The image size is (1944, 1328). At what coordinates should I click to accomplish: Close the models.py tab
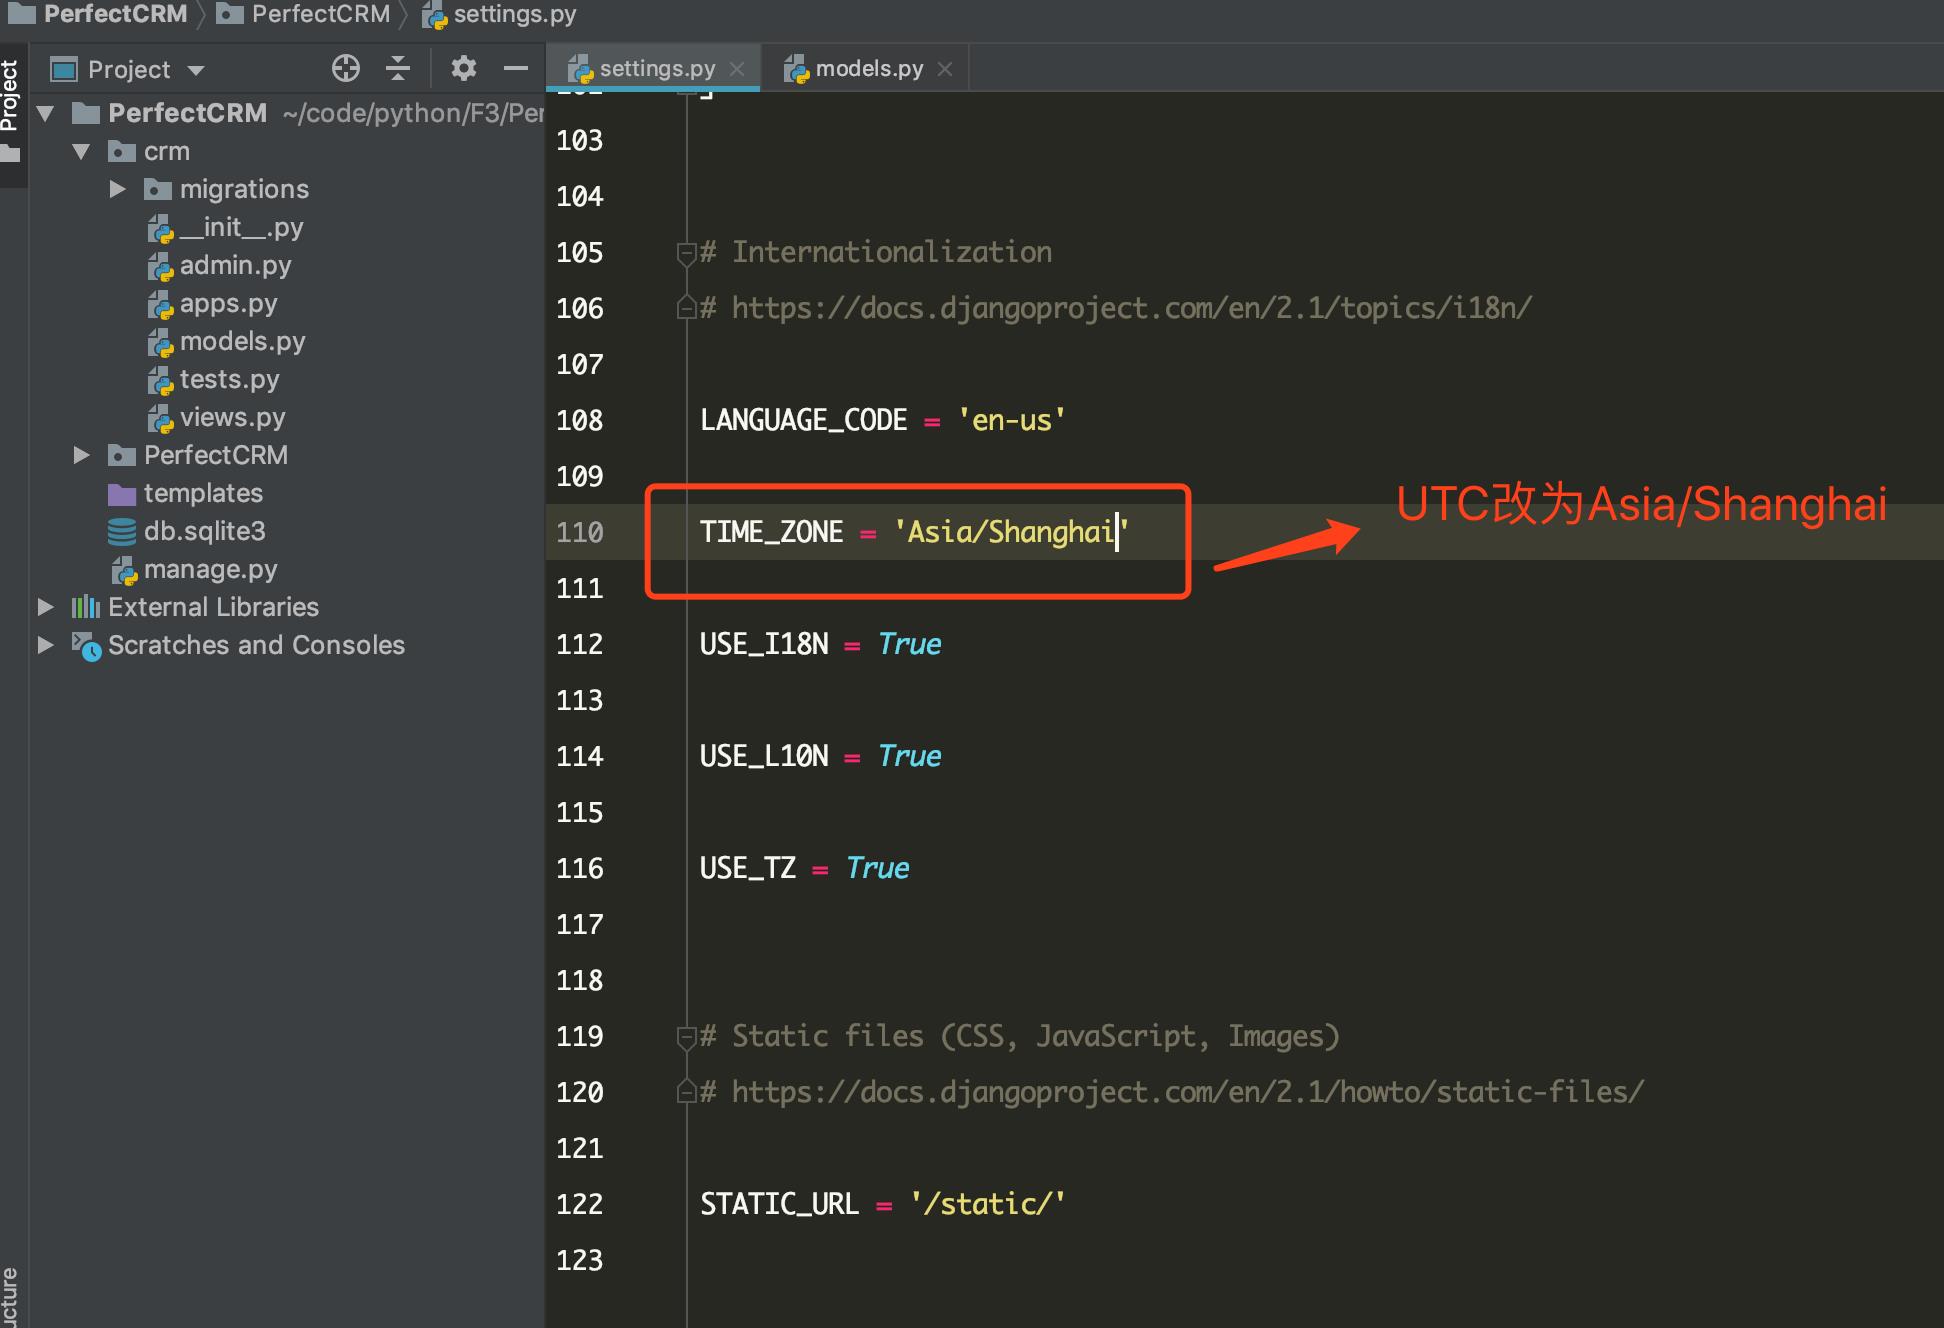945,69
